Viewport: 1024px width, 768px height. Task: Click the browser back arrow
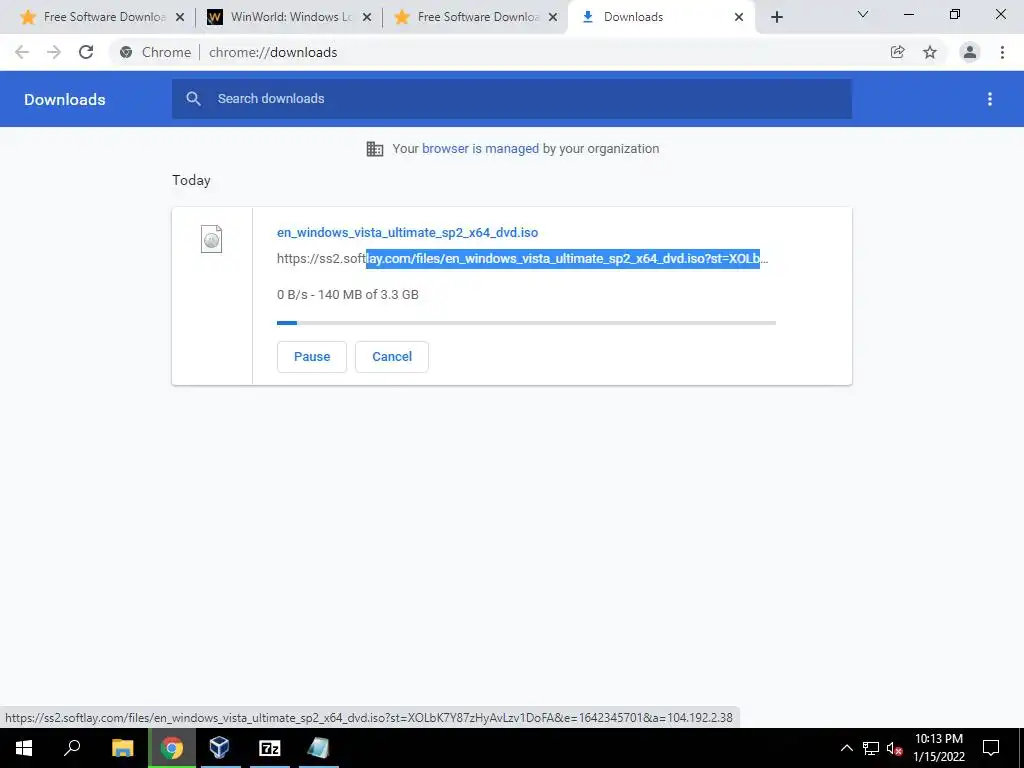[22, 52]
